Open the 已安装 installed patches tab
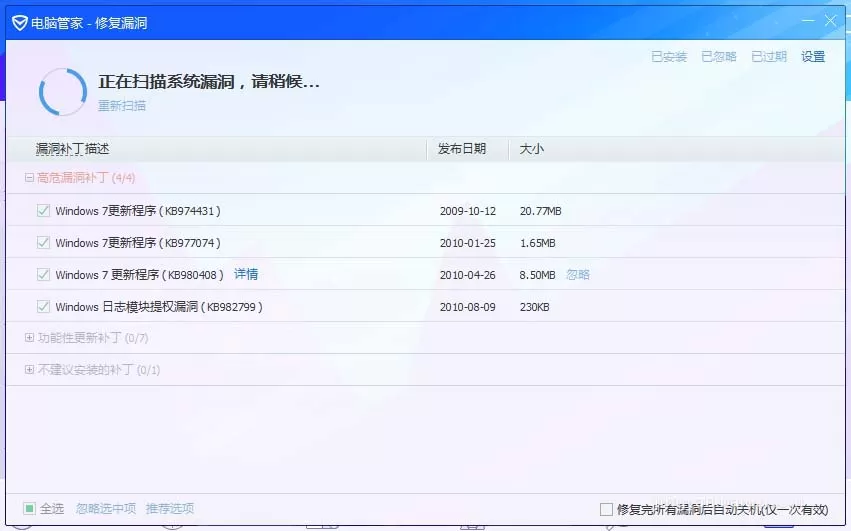Image resolution: width=851 pixels, height=531 pixels. pos(669,56)
